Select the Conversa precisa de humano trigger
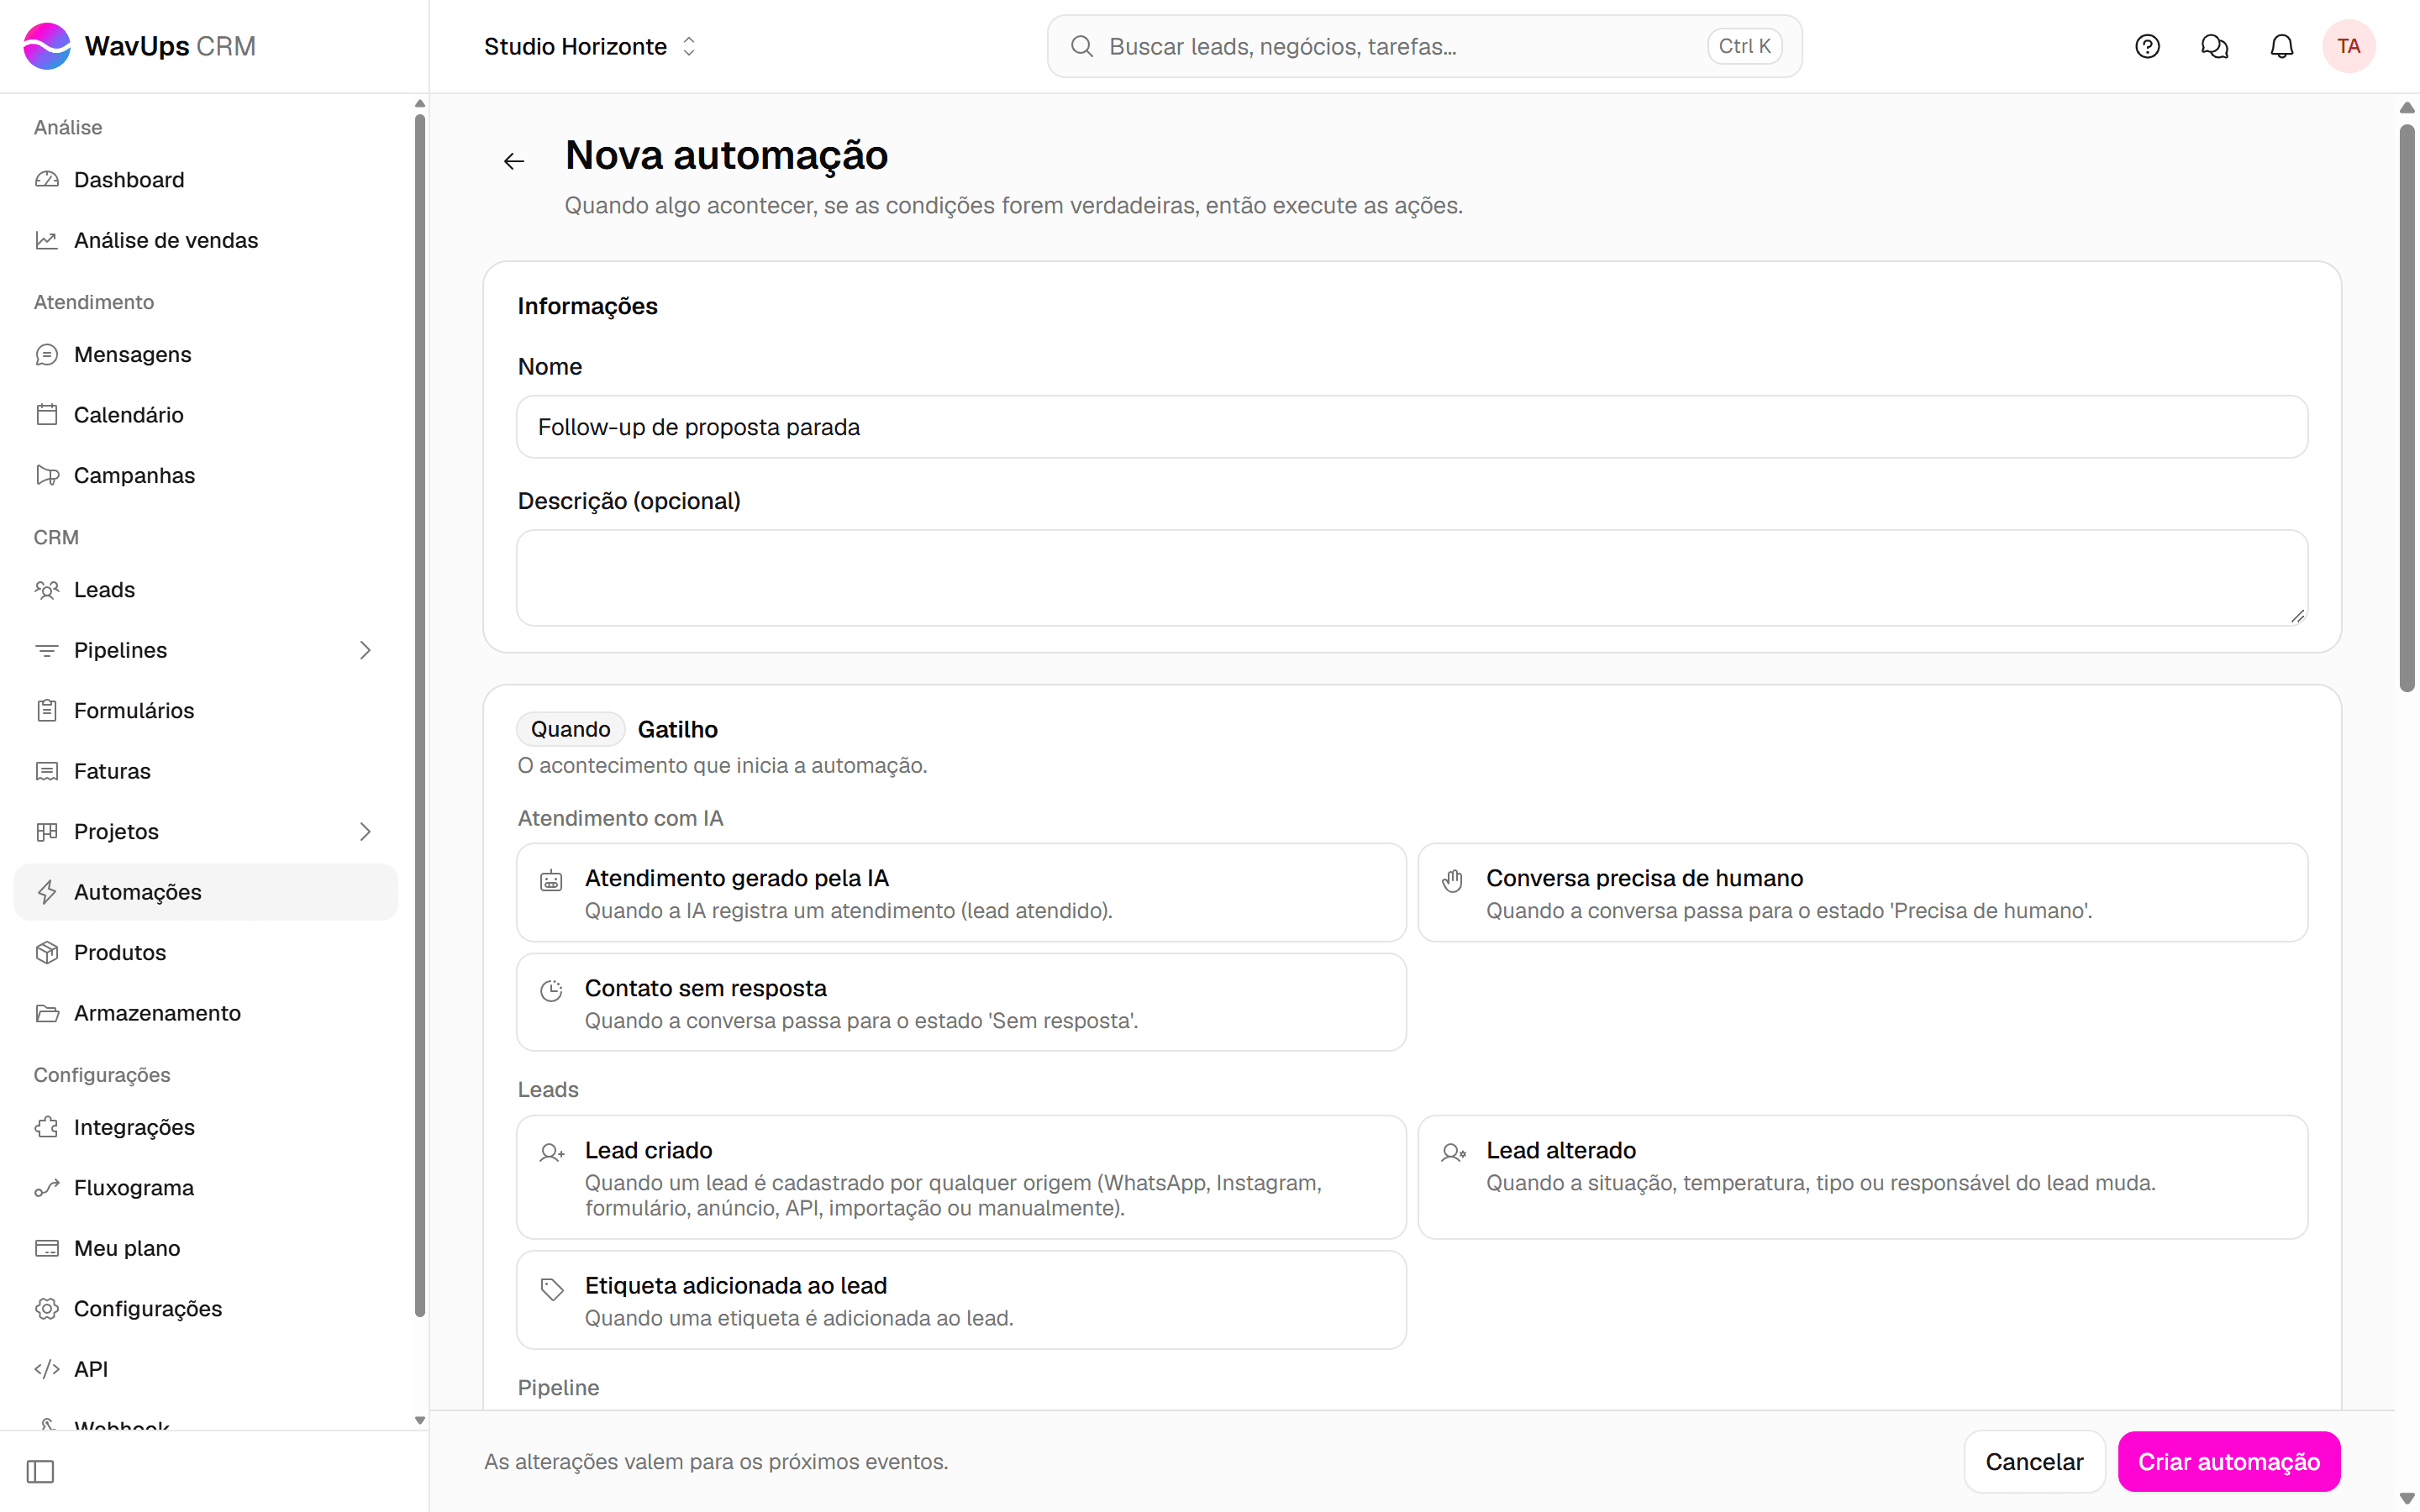Screen dimensions: 2420x1512 (1862, 893)
